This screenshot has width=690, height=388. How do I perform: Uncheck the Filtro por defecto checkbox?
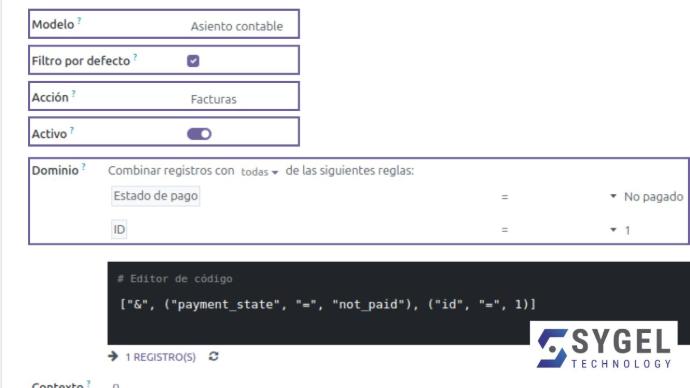point(193,61)
